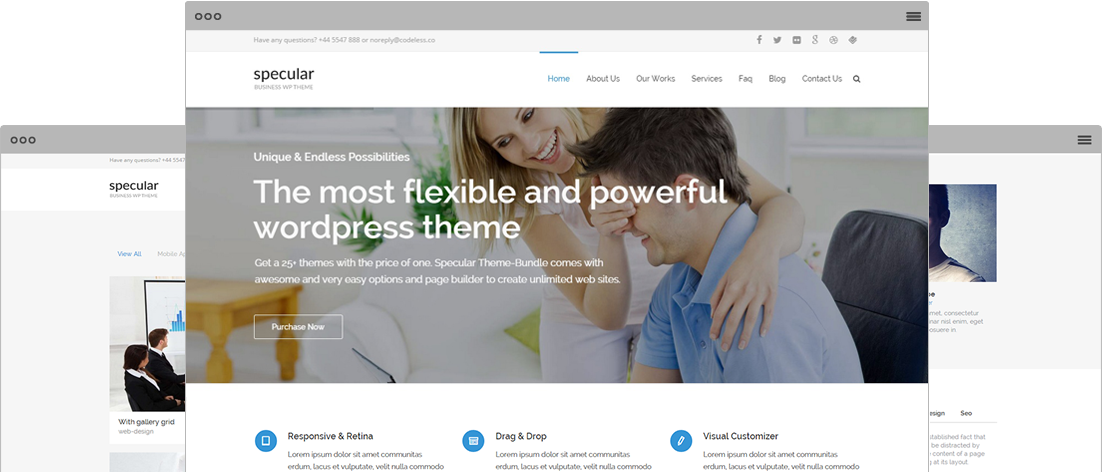Open the Our Works menu item
1102x472 pixels.
click(x=656, y=79)
